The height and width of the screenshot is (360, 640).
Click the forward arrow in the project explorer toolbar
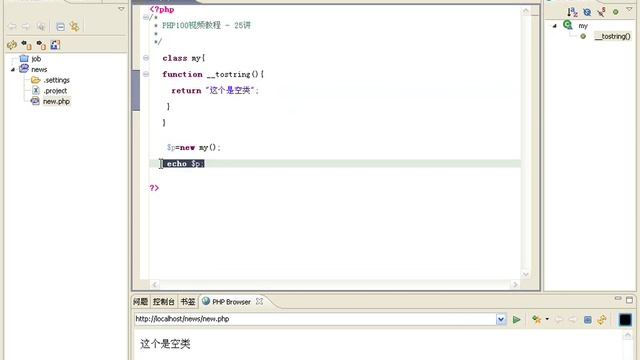(x=26, y=27)
